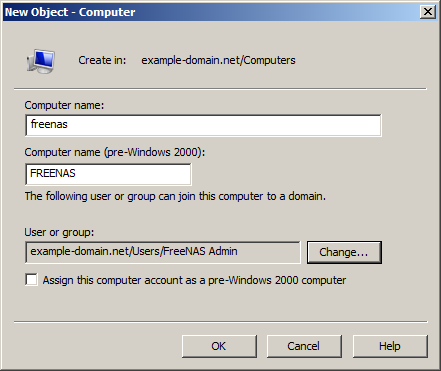Cancel the new computer dialog

click(x=304, y=346)
